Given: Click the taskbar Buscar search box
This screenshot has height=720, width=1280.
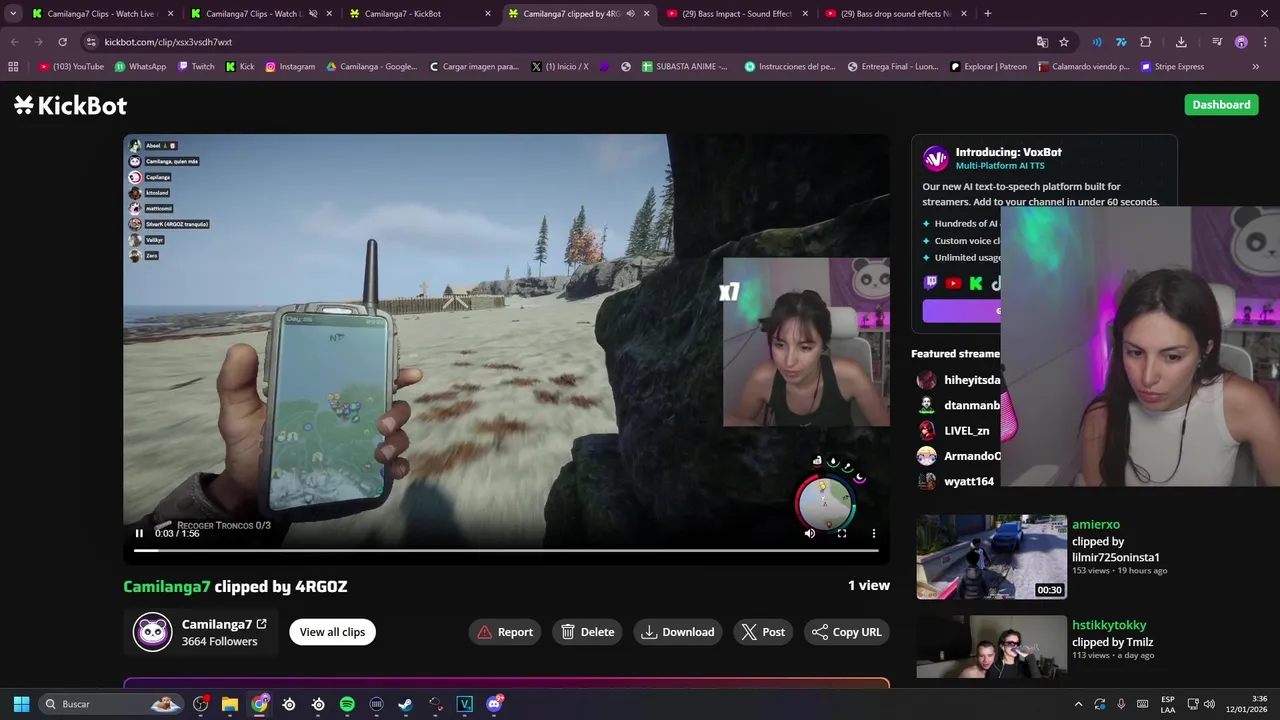Looking at the screenshot, I should point(112,704).
